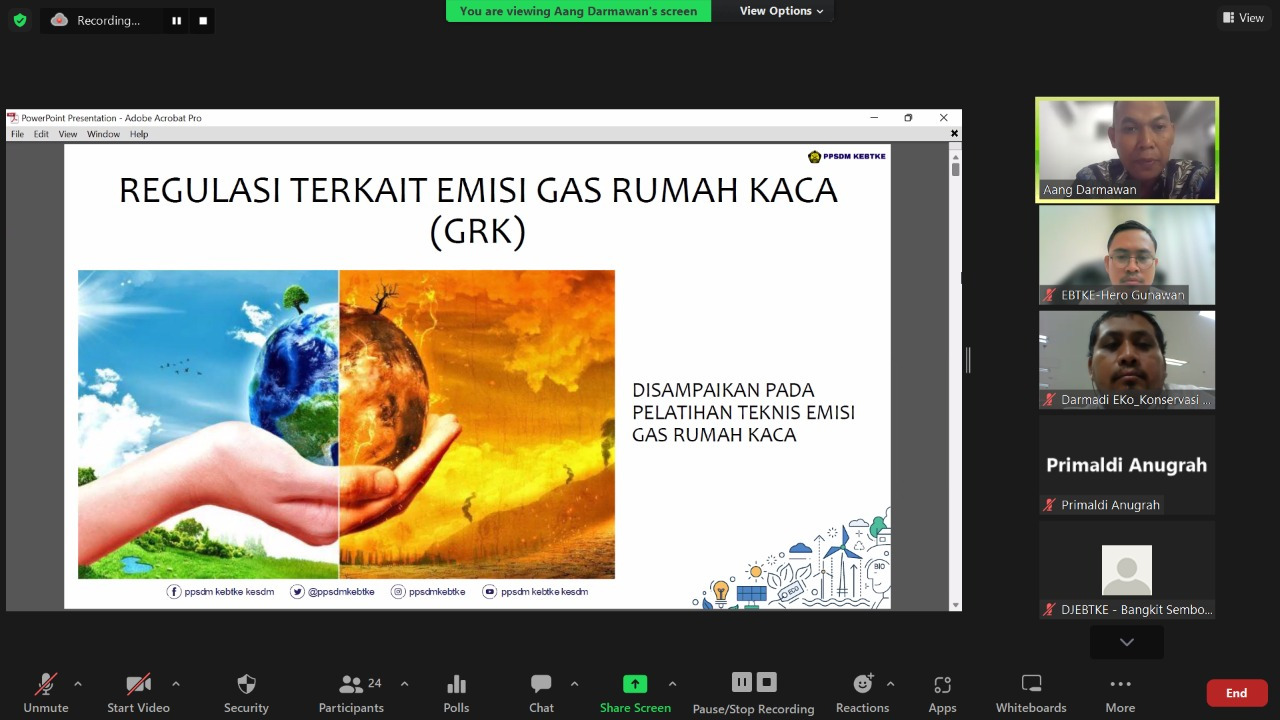1280x720 pixels.
Task: Open the Window menu in Acrobat
Action: 103,133
